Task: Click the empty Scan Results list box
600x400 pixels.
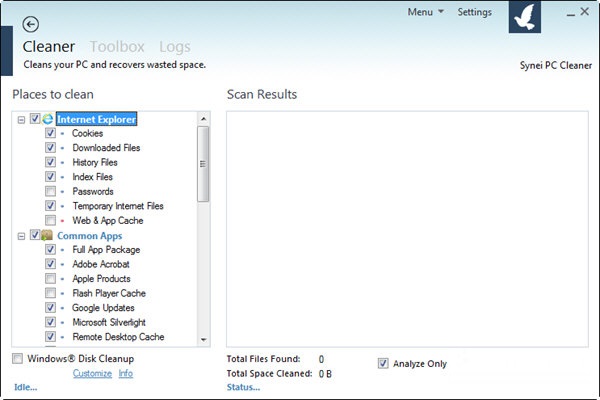Action: 407,229
